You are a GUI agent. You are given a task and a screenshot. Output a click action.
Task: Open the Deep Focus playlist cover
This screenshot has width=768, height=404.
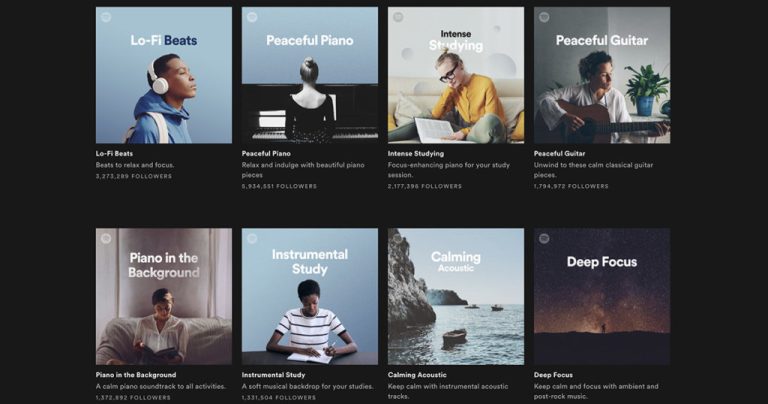pos(602,296)
